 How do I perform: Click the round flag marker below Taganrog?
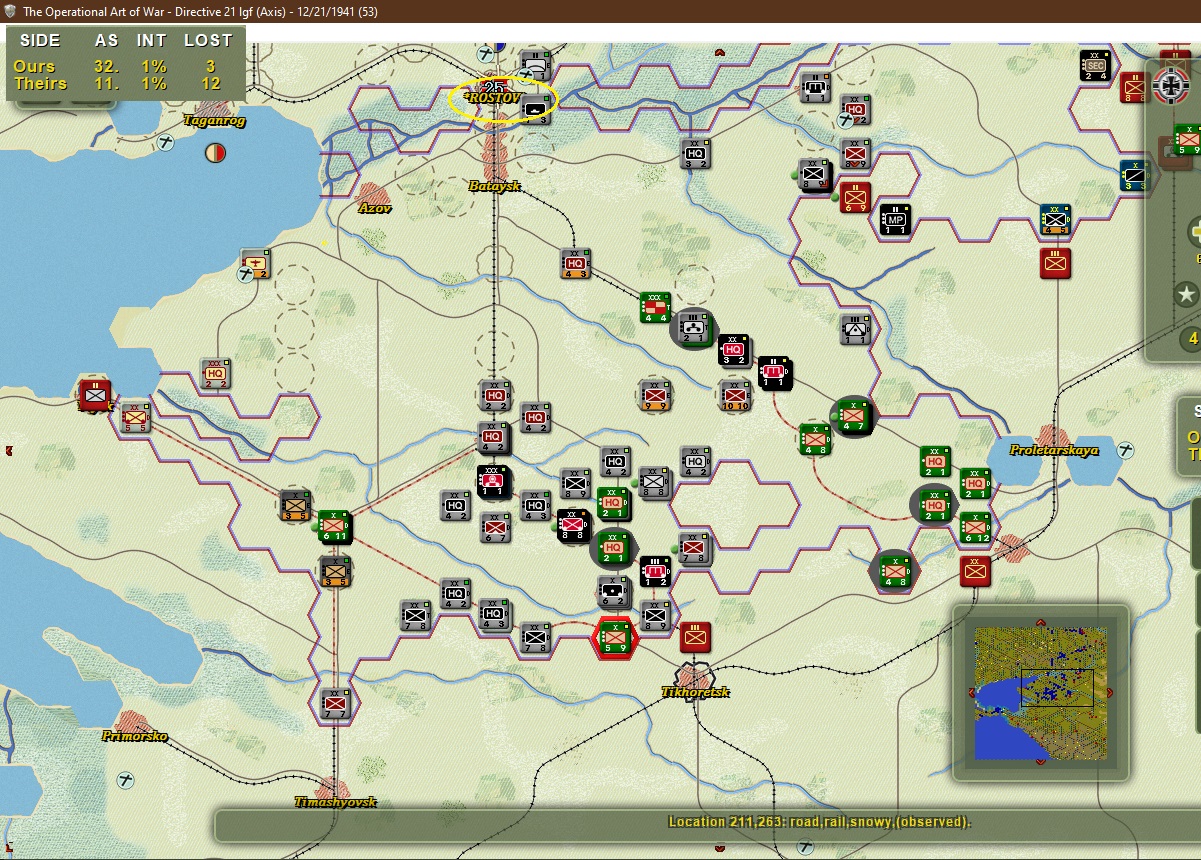coord(215,153)
